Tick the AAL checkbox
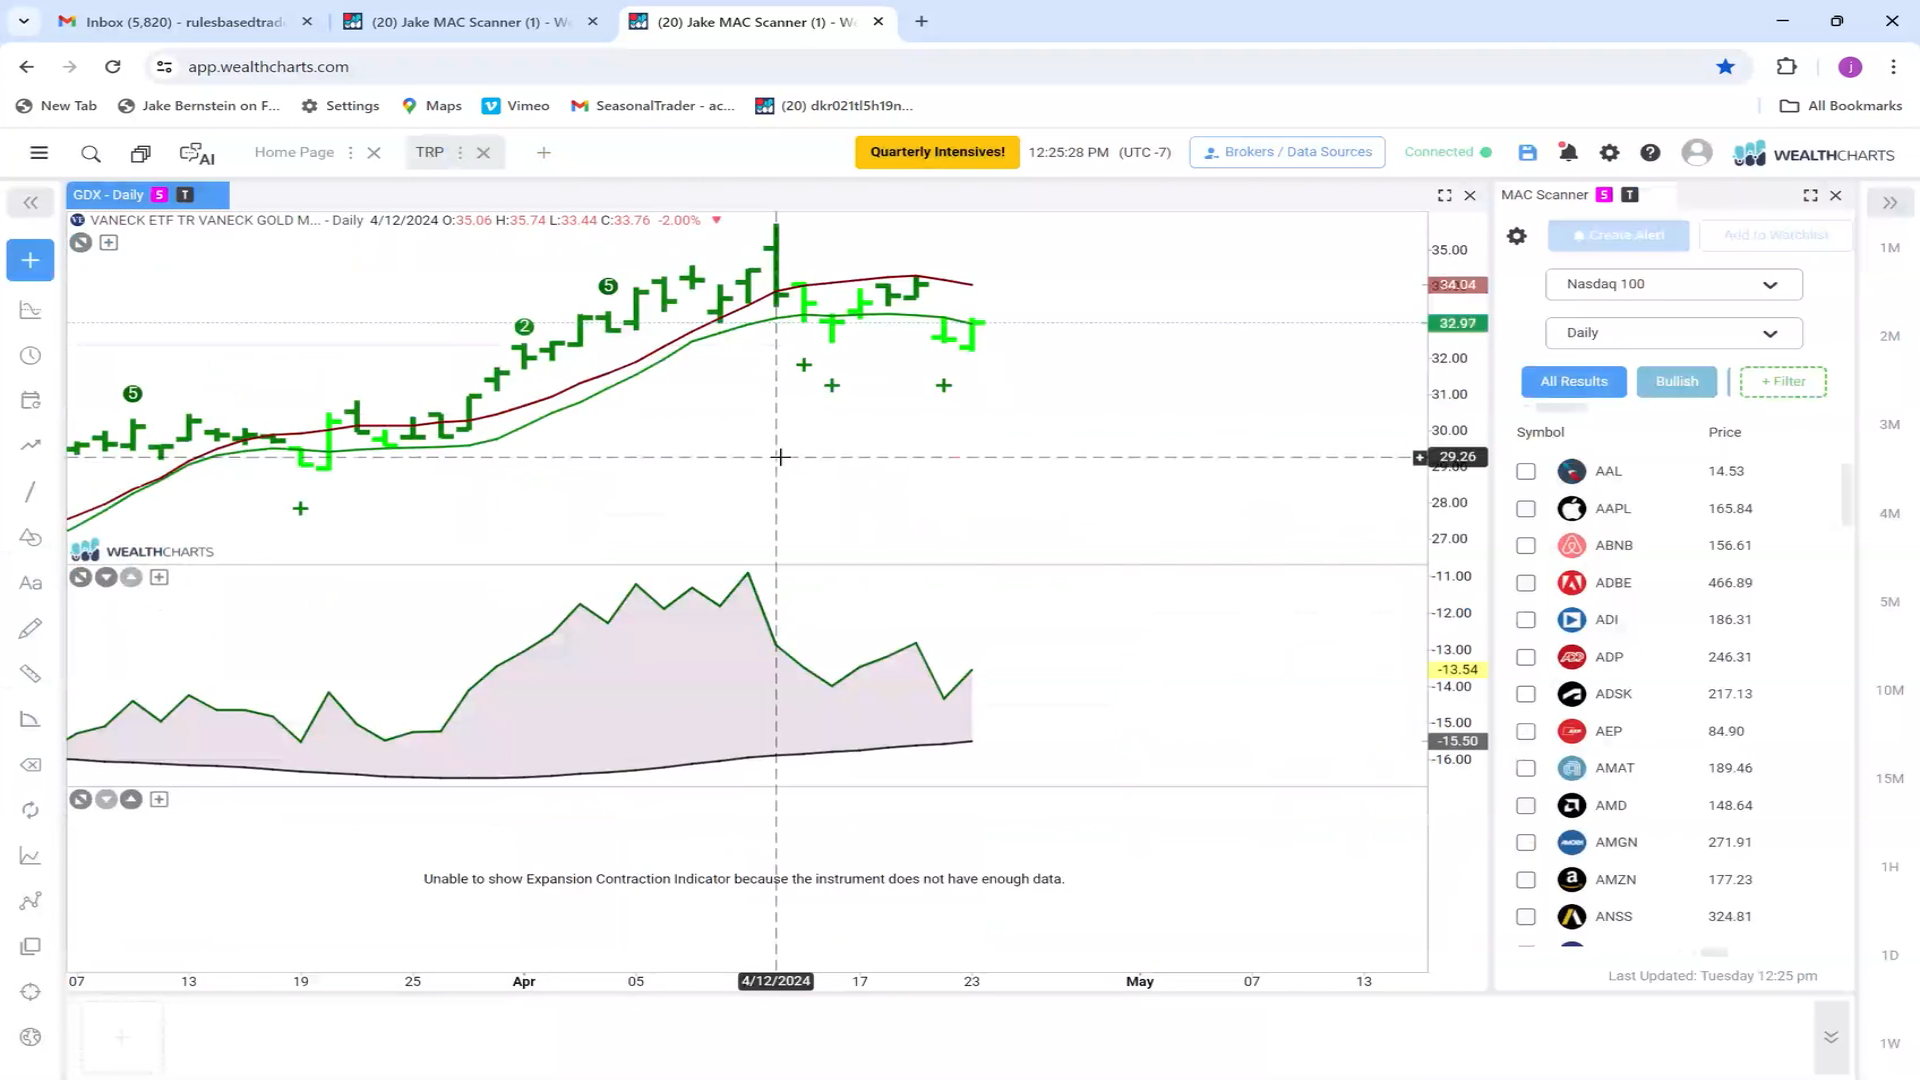 1525,471
